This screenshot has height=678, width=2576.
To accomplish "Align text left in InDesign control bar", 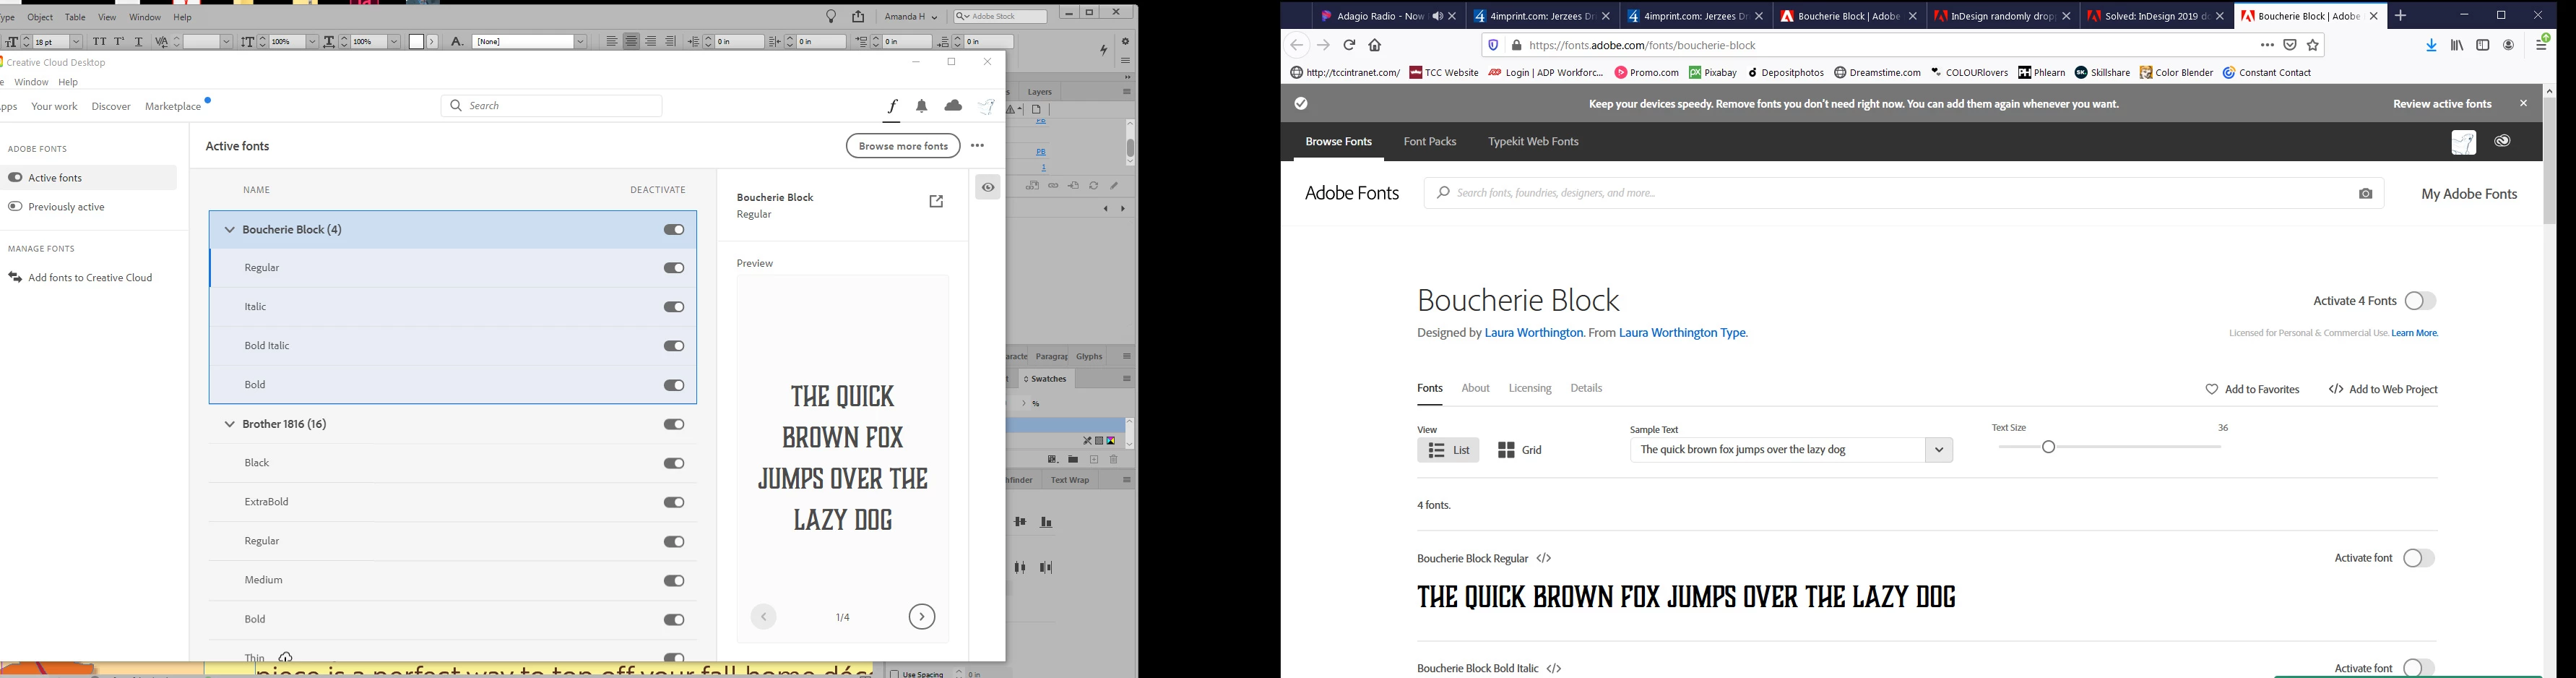I will [x=612, y=42].
